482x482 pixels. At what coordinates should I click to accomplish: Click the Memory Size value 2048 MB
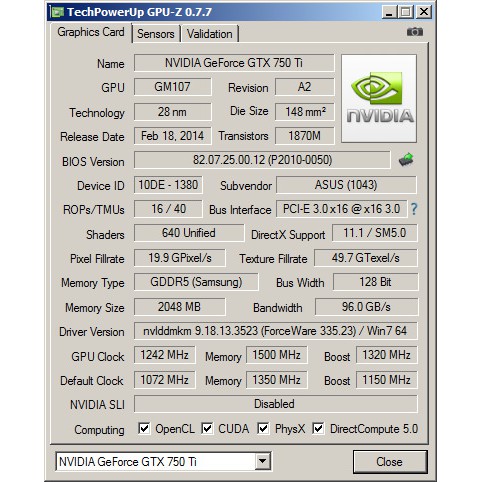pos(180,307)
